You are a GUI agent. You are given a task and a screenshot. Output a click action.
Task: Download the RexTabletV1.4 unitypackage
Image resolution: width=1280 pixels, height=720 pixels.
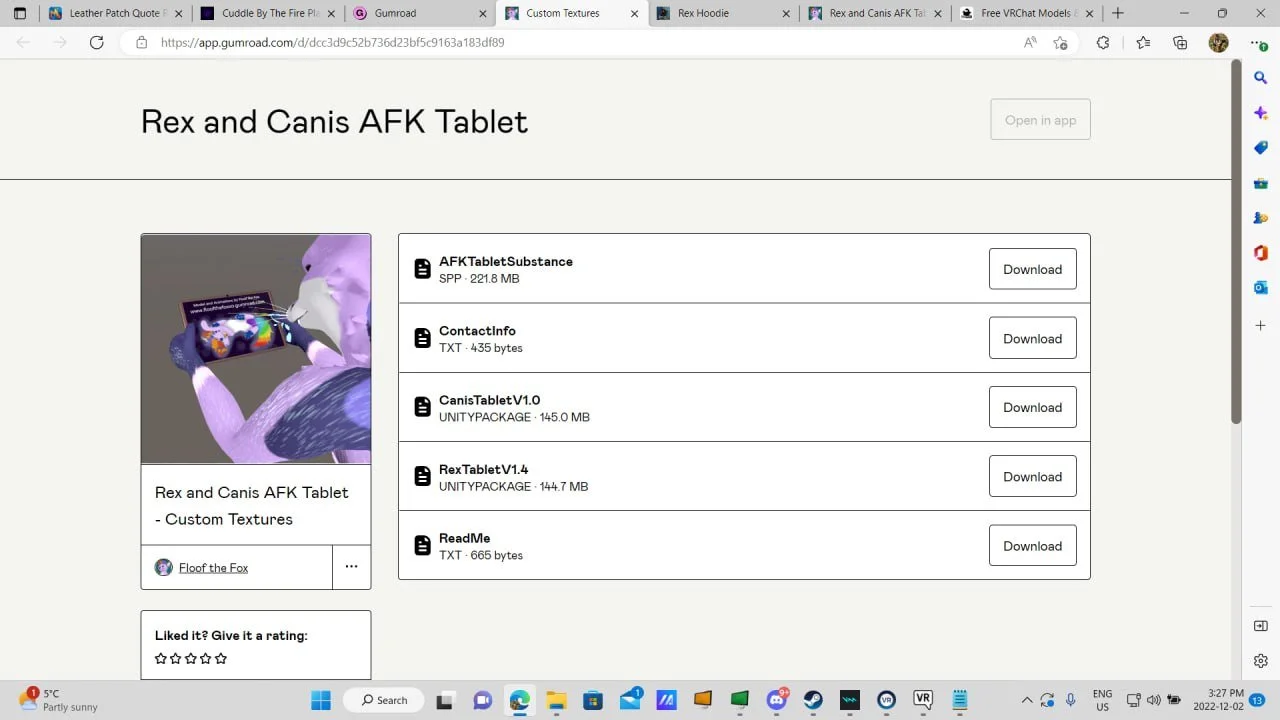(1032, 476)
